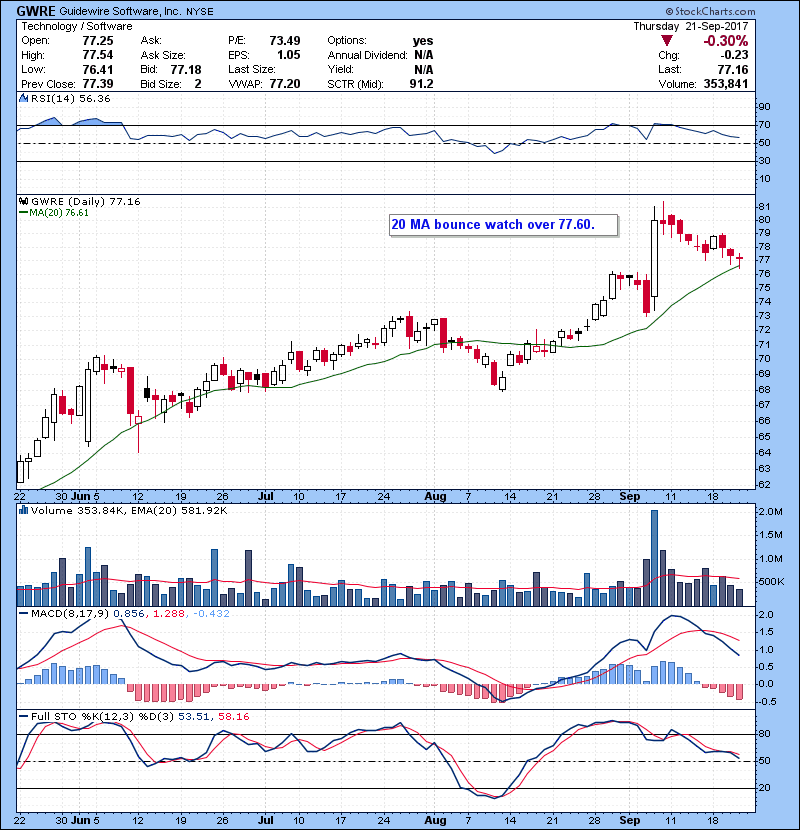Open the StockCharts.com credit link
This screenshot has width=800, height=830.
[x=711, y=11]
